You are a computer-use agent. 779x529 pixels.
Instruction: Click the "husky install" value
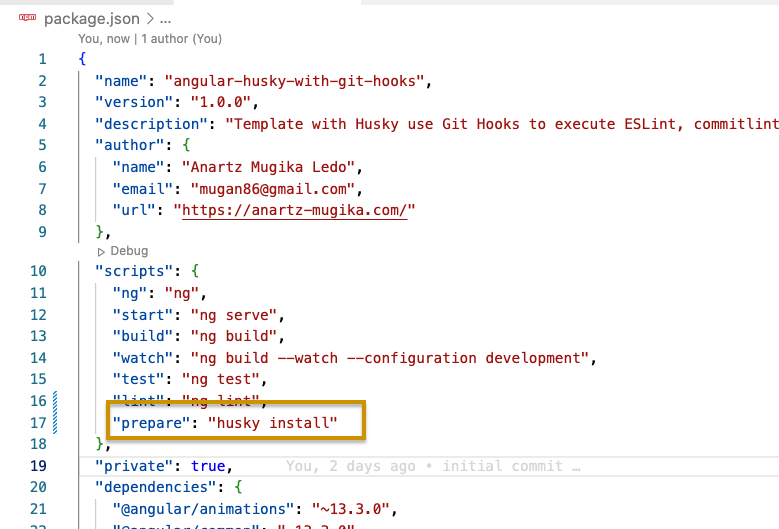tap(273, 423)
